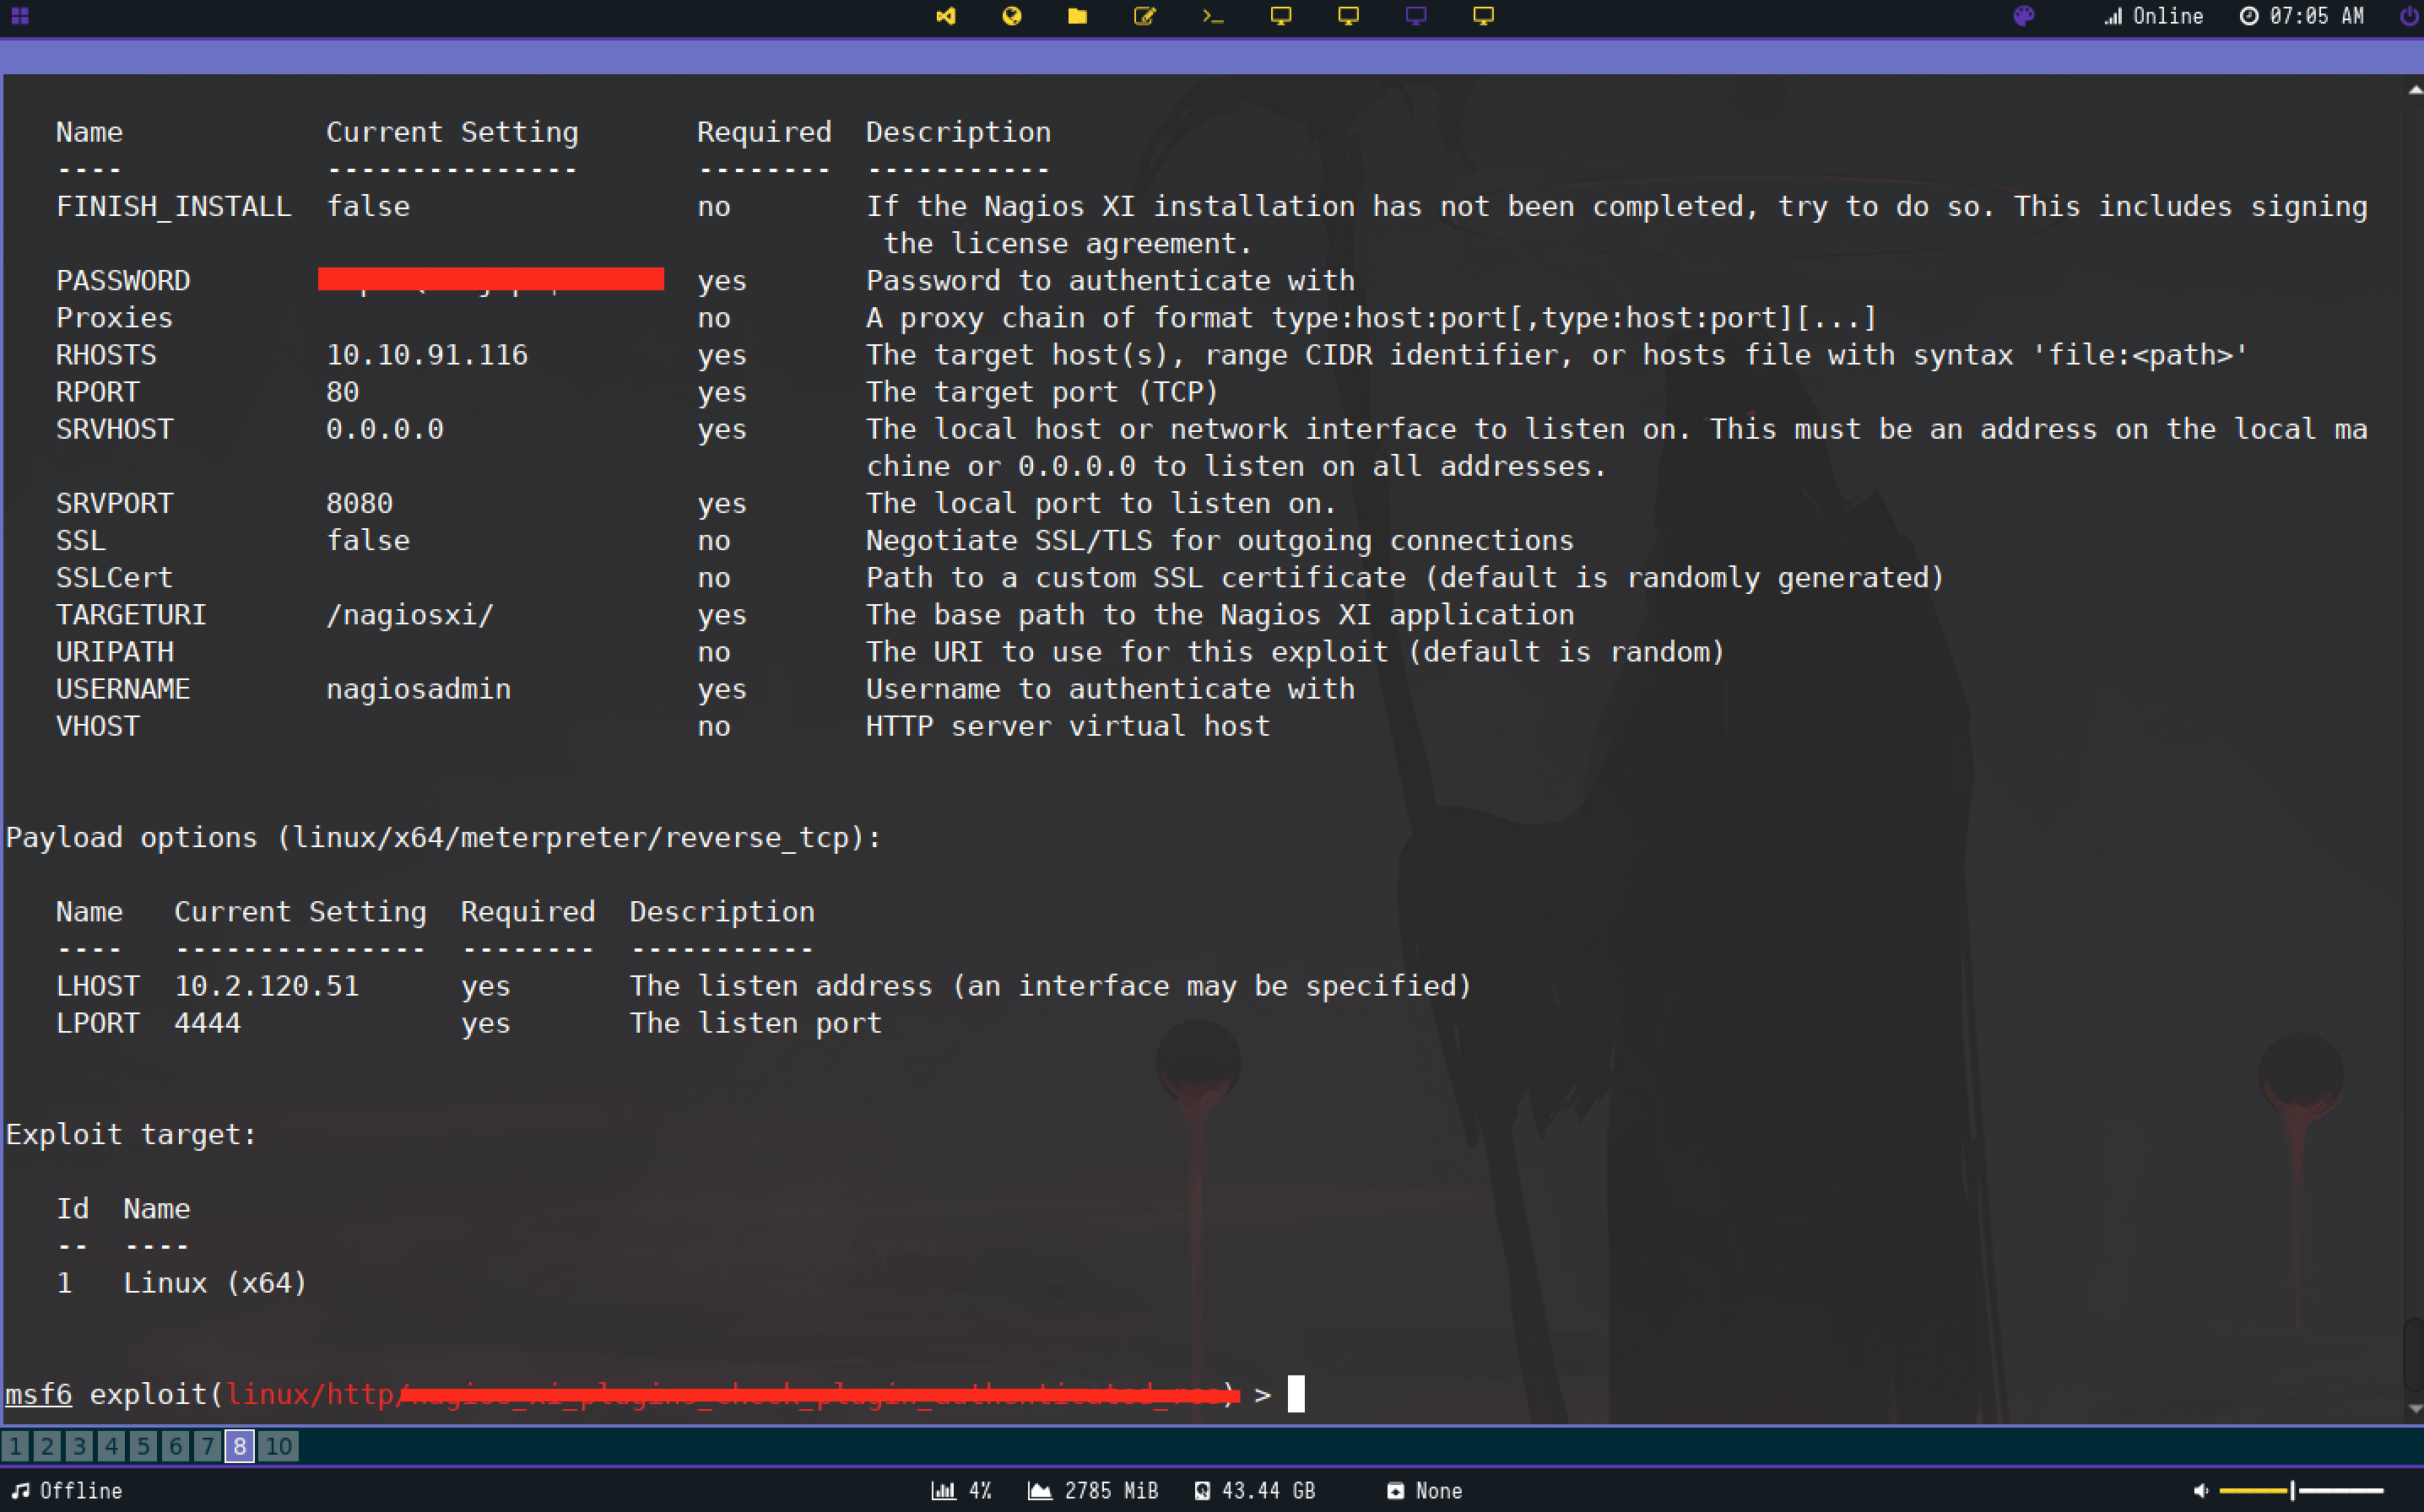This screenshot has height=1512, width=2424.
Task: Click the purple monitor icon
Action: [x=1416, y=16]
